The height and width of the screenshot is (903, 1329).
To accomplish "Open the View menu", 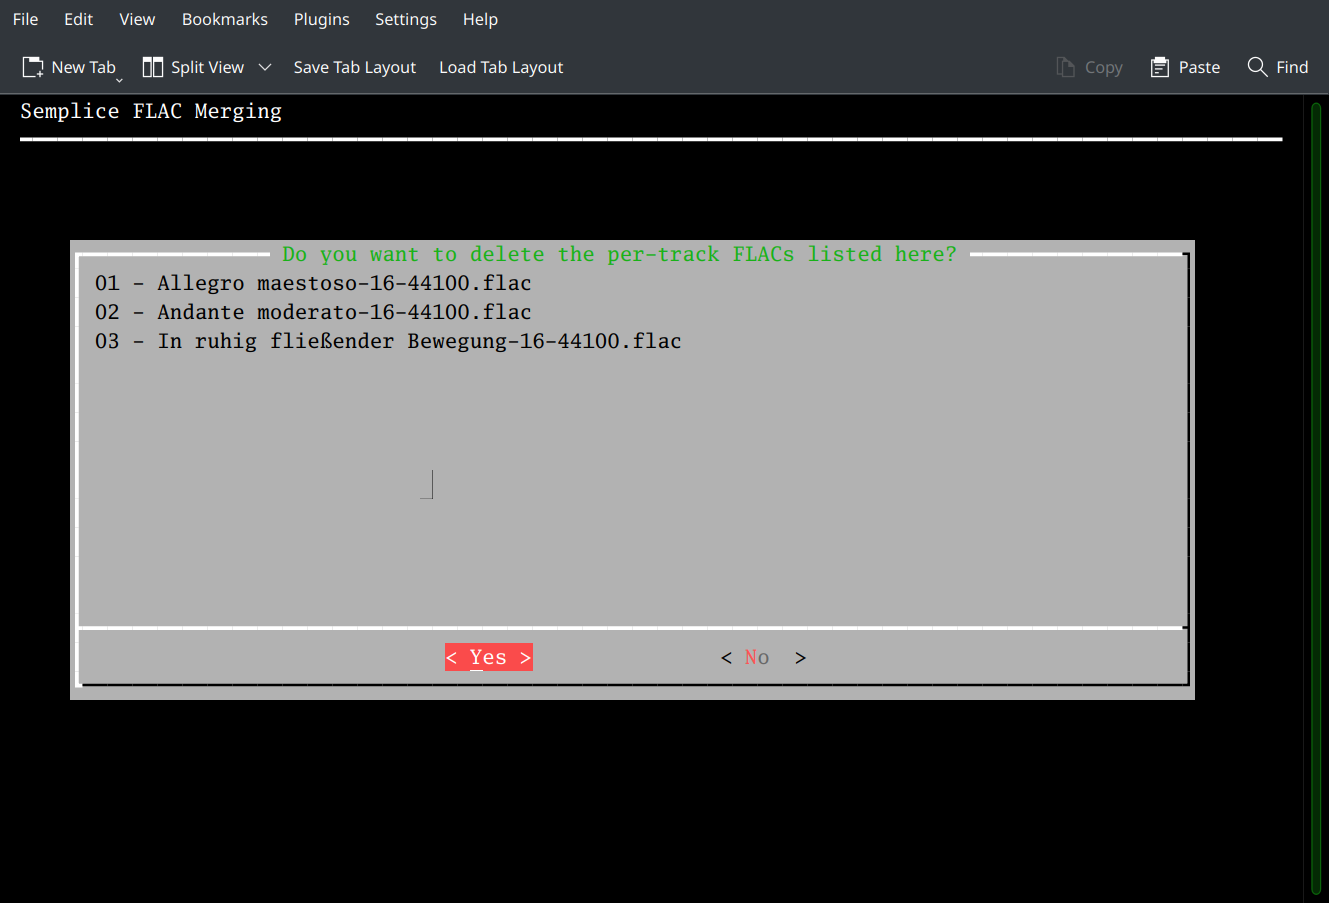I will 137,19.
